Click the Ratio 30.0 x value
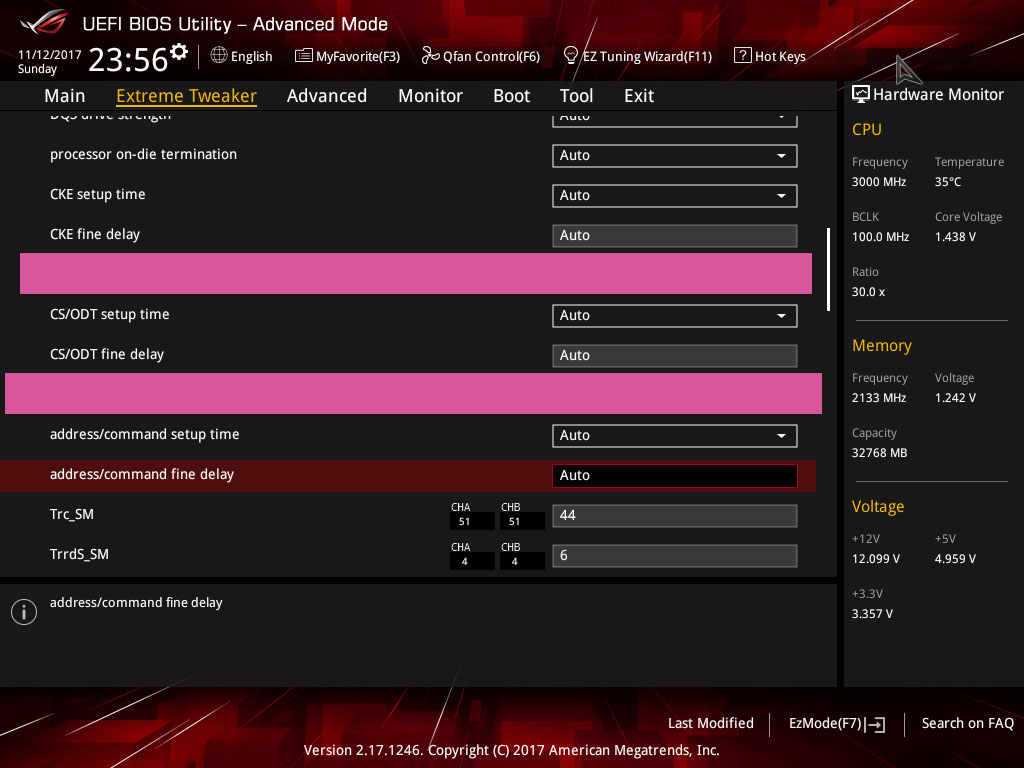The image size is (1024, 768). click(868, 292)
